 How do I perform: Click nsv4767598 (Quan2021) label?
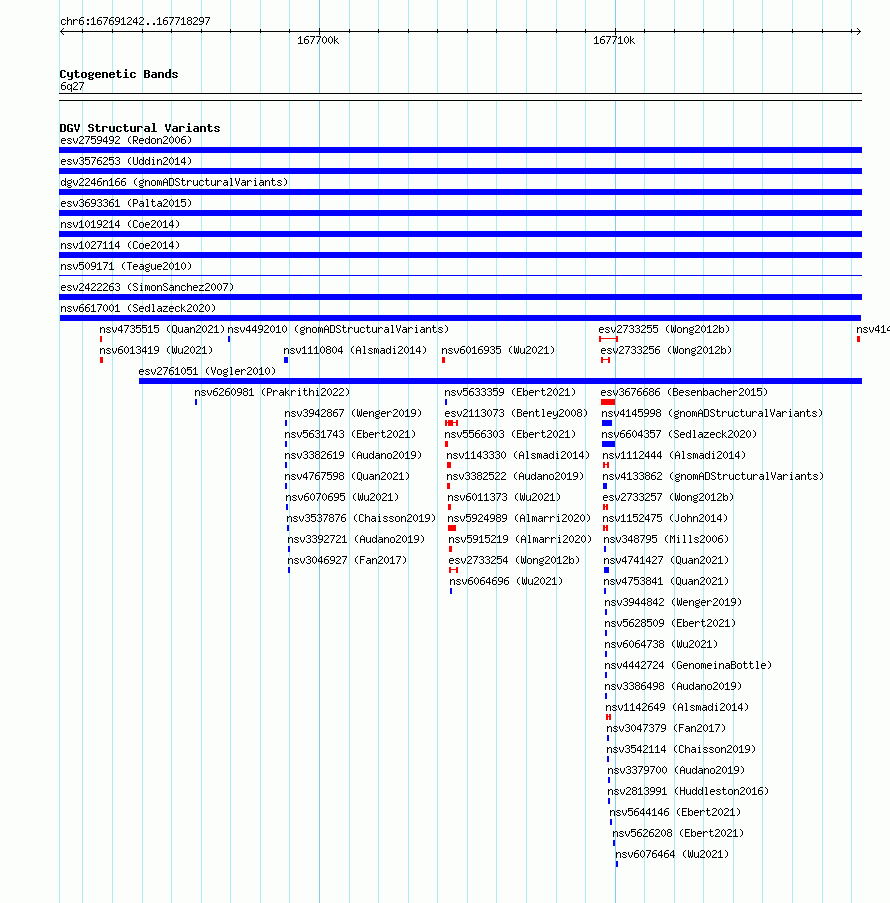tap(347, 477)
